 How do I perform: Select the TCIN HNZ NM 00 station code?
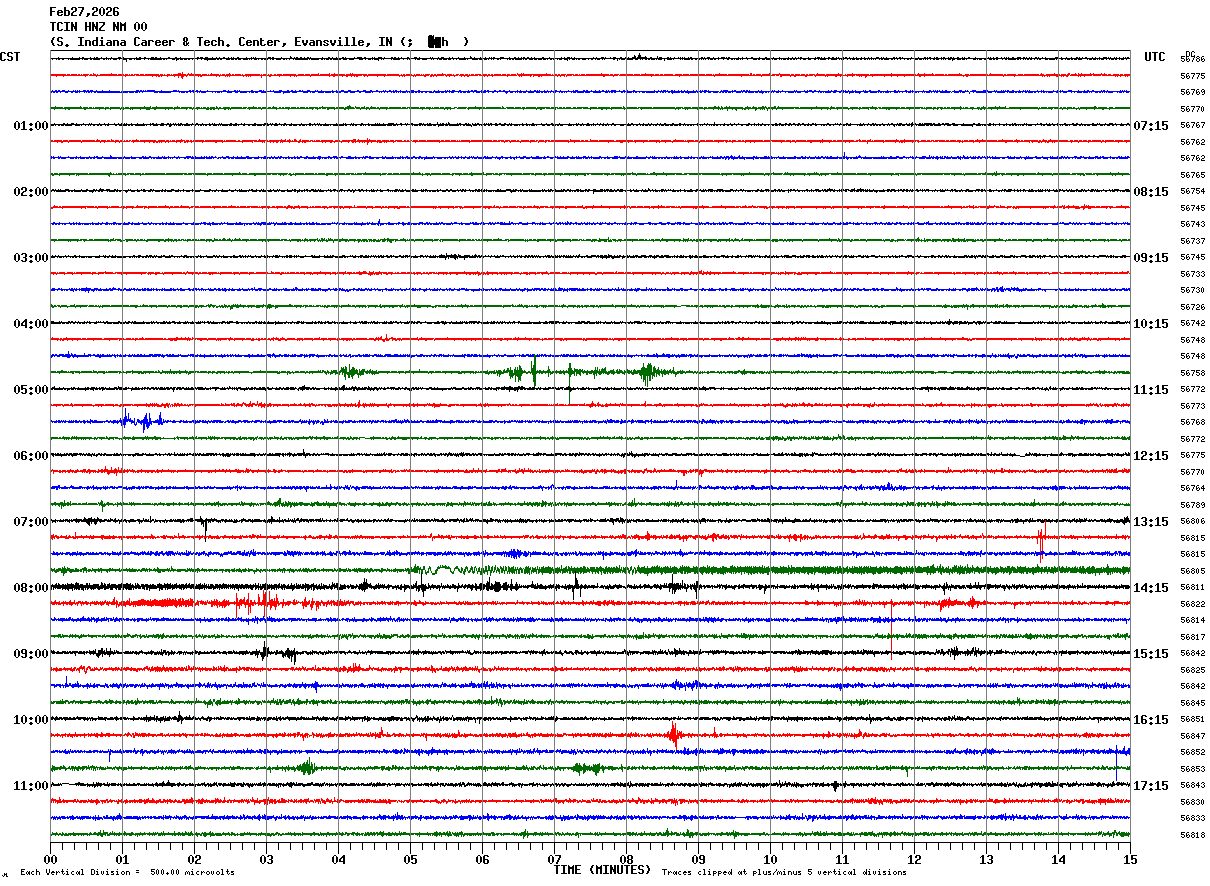click(98, 27)
